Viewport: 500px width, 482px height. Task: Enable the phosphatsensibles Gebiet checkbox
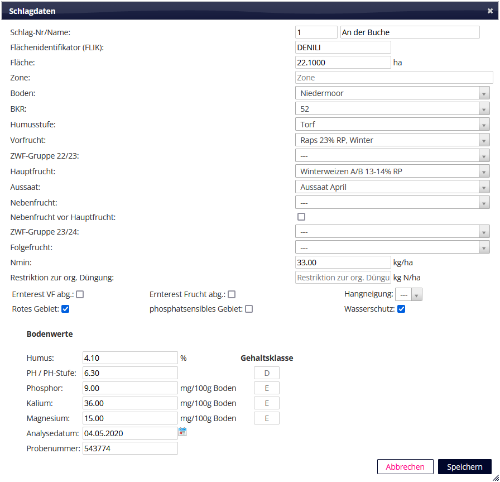(249, 309)
